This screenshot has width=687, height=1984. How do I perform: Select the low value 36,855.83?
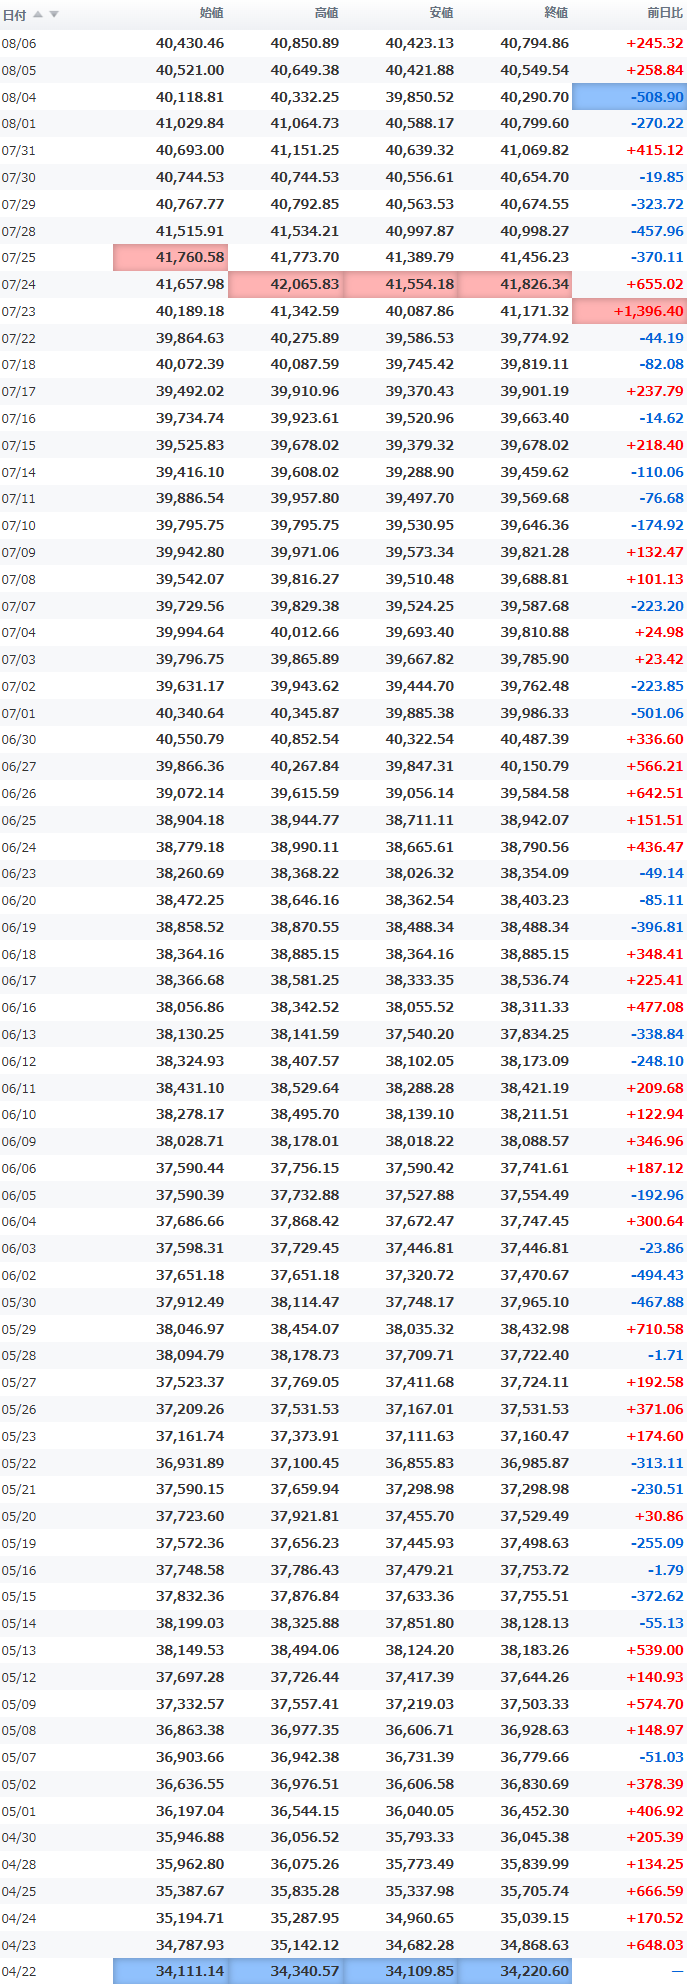pos(420,1462)
